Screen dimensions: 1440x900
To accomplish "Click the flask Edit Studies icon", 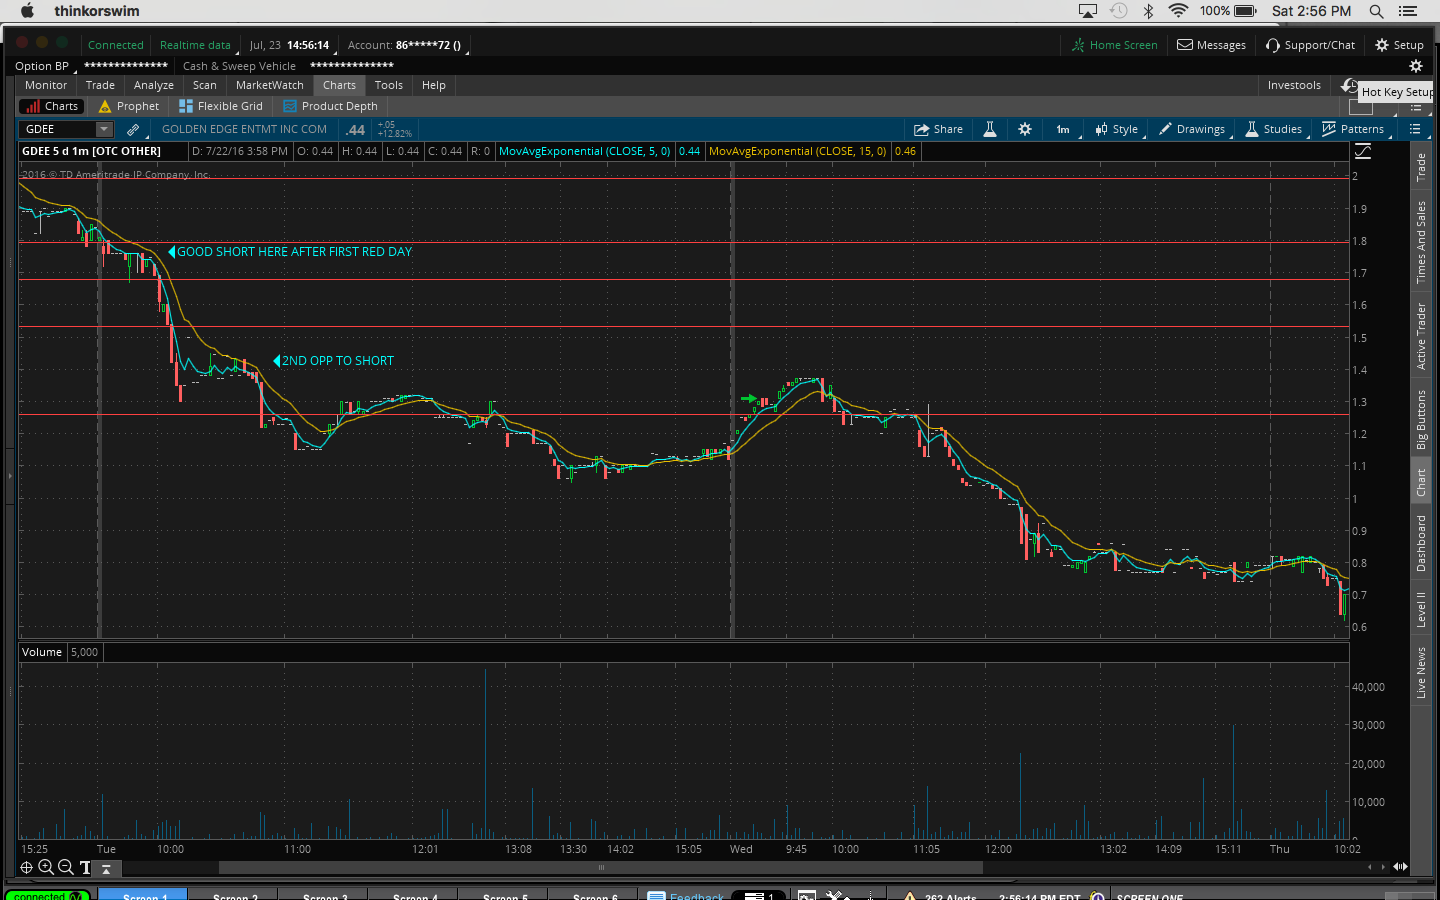I will 990,129.
